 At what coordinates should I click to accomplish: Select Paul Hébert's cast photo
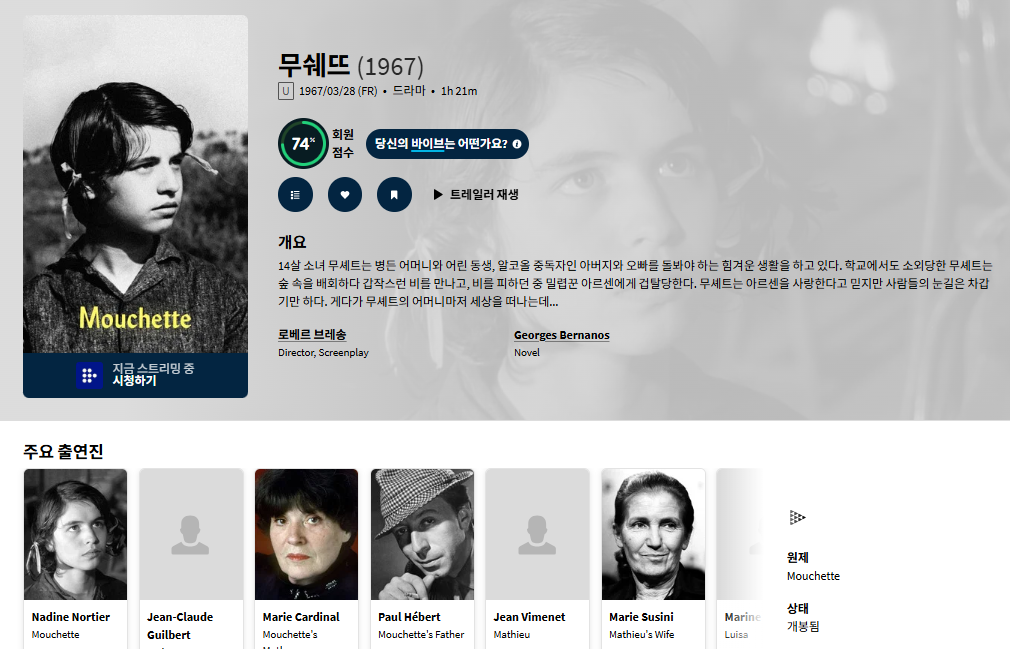[x=423, y=534]
